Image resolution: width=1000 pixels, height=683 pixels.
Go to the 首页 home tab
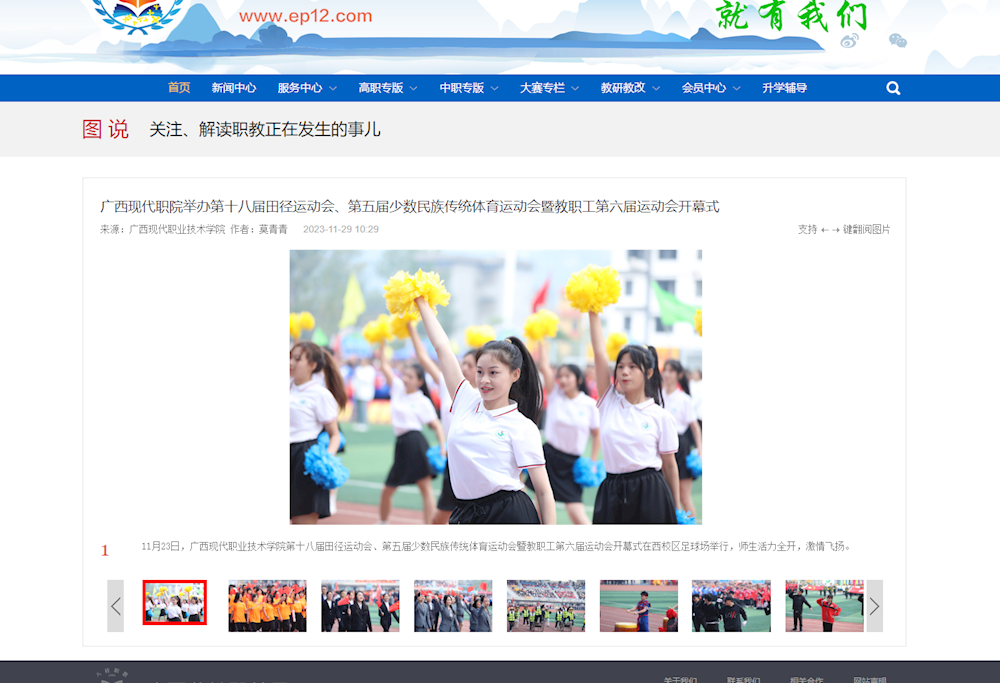pos(179,88)
